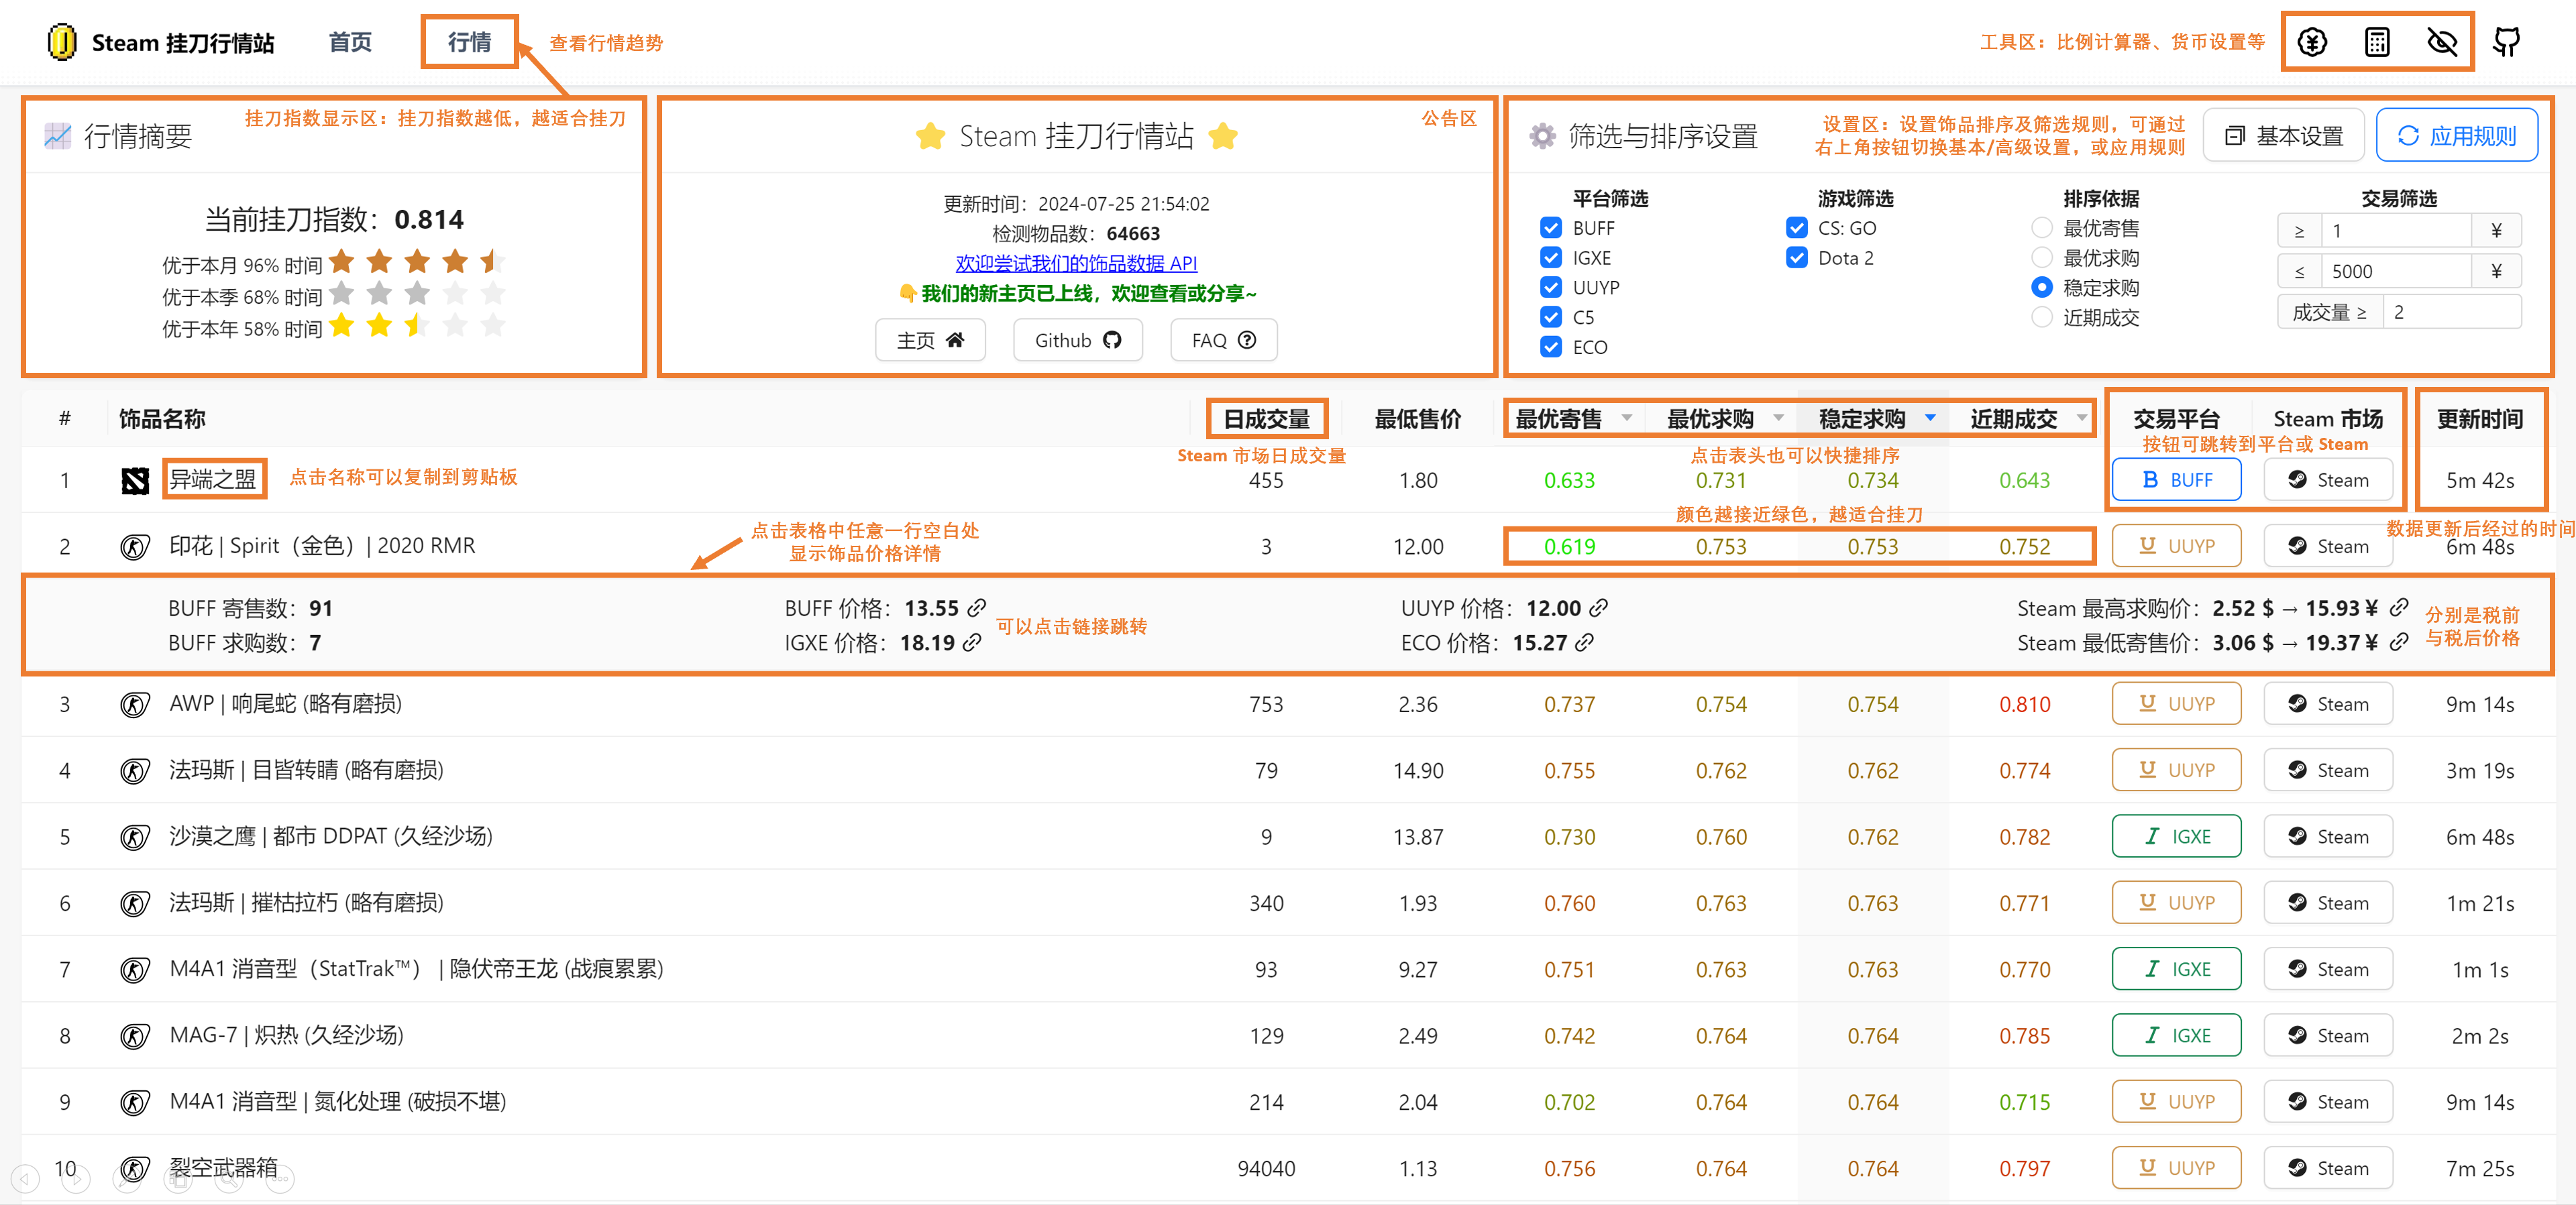Open the UUYP 价格 link icon

[x=1598, y=608]
